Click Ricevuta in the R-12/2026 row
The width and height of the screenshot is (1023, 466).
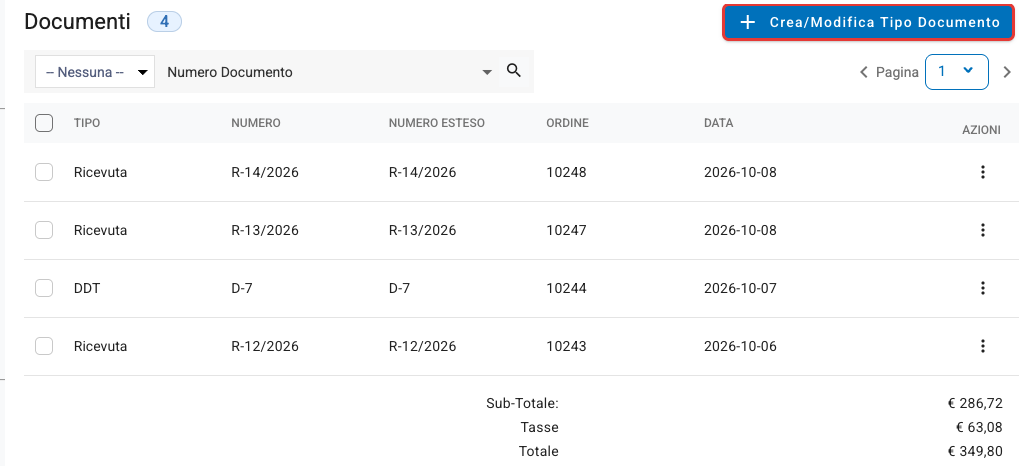coord(100,346)
